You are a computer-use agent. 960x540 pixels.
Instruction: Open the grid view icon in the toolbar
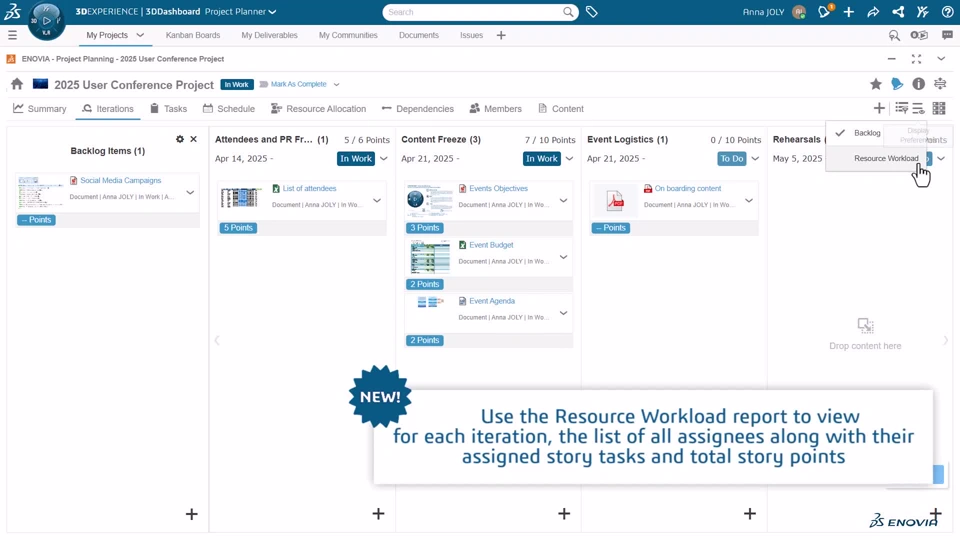[939, 108]
